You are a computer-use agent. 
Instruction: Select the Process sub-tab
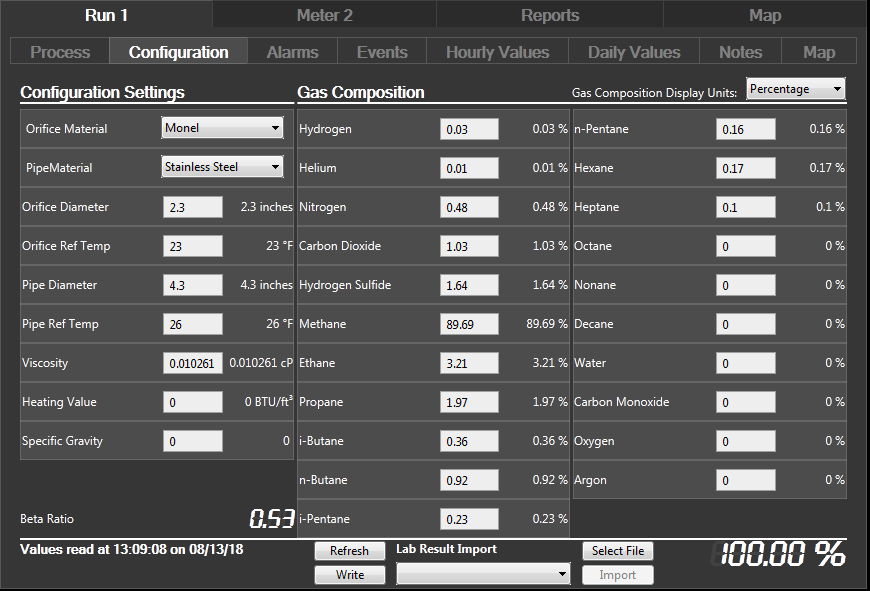[60, 52]
